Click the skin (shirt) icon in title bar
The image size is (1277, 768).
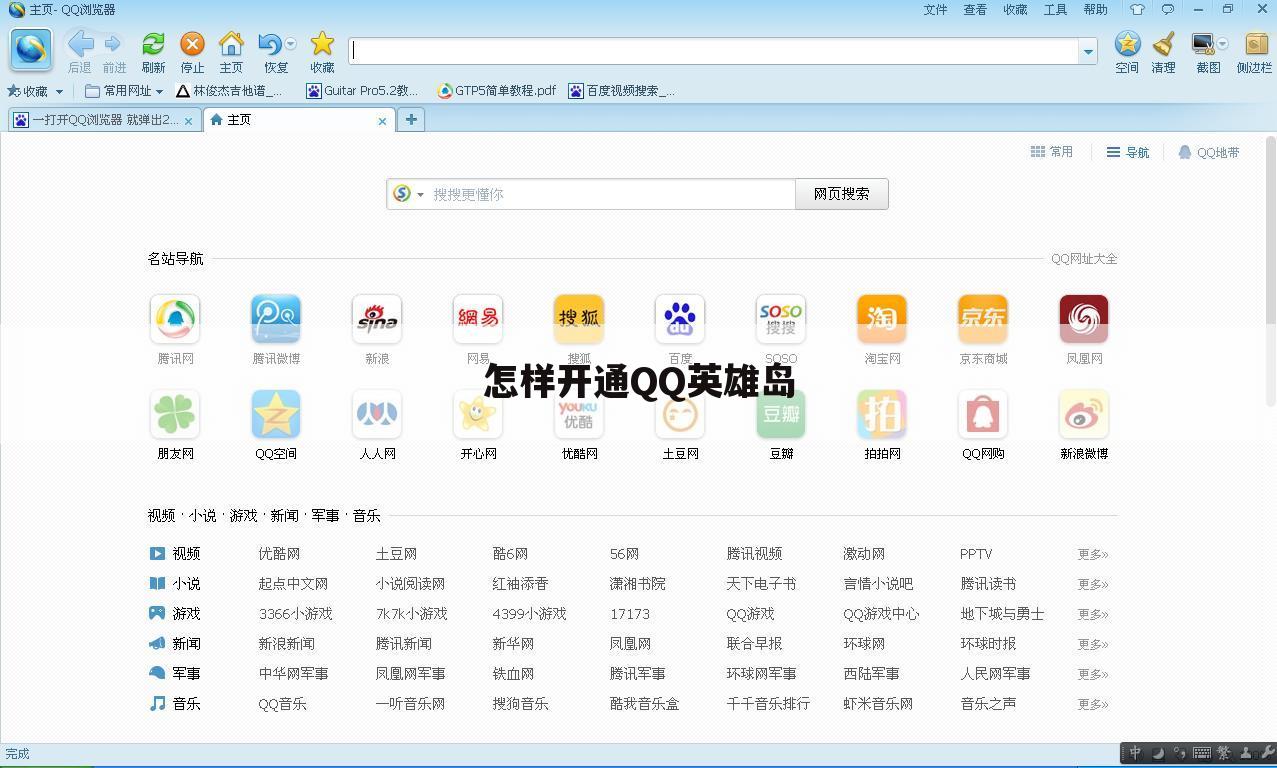[1137, 9]
